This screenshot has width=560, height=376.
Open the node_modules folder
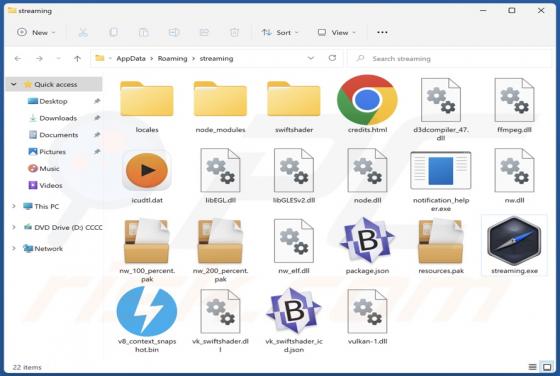[220, 99]
